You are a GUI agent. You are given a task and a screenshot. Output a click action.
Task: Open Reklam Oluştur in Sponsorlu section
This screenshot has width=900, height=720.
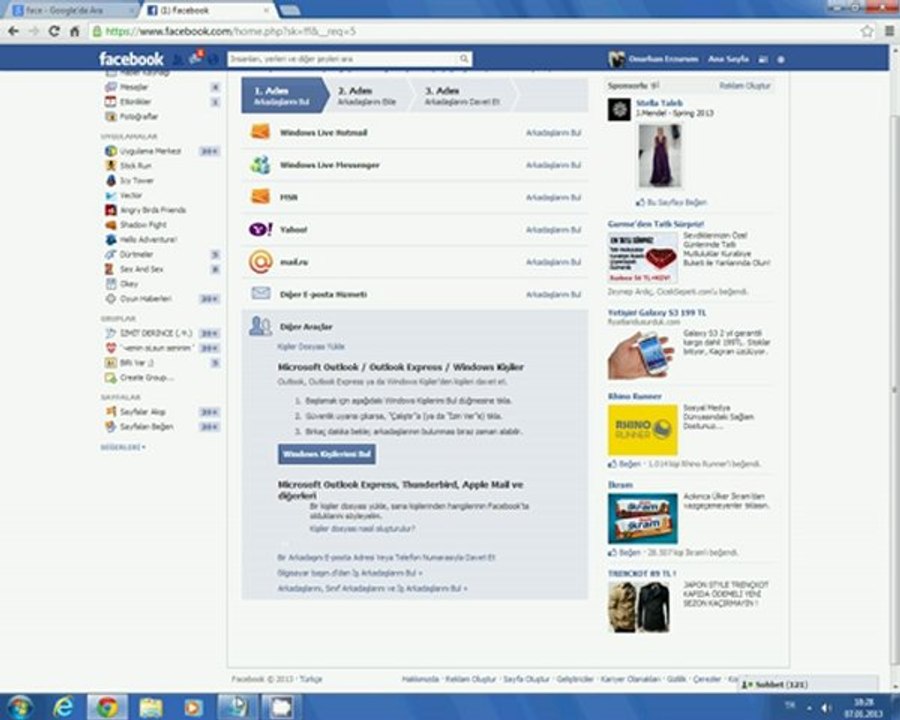pos(744,86)
